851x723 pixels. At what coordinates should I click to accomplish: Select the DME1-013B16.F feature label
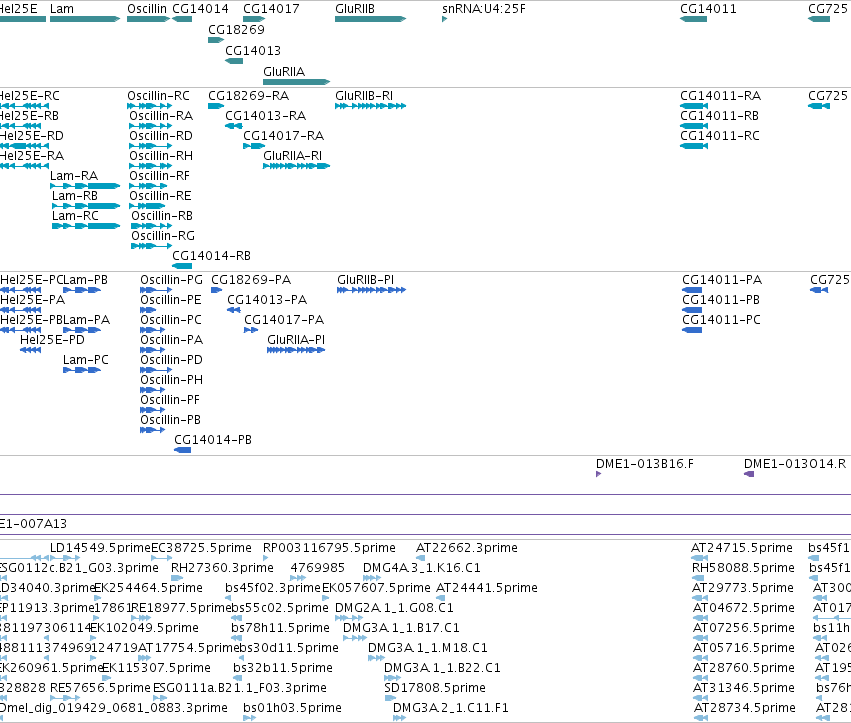[x=645, y=464]
